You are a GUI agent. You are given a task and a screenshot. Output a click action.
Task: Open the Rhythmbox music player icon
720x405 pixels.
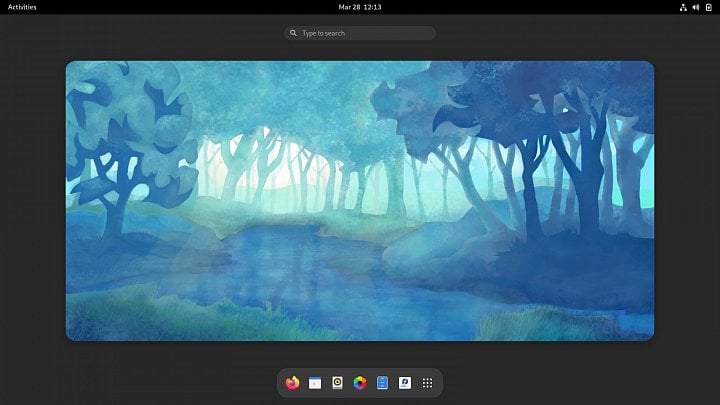pyautogui.click(x=337, y=382)
